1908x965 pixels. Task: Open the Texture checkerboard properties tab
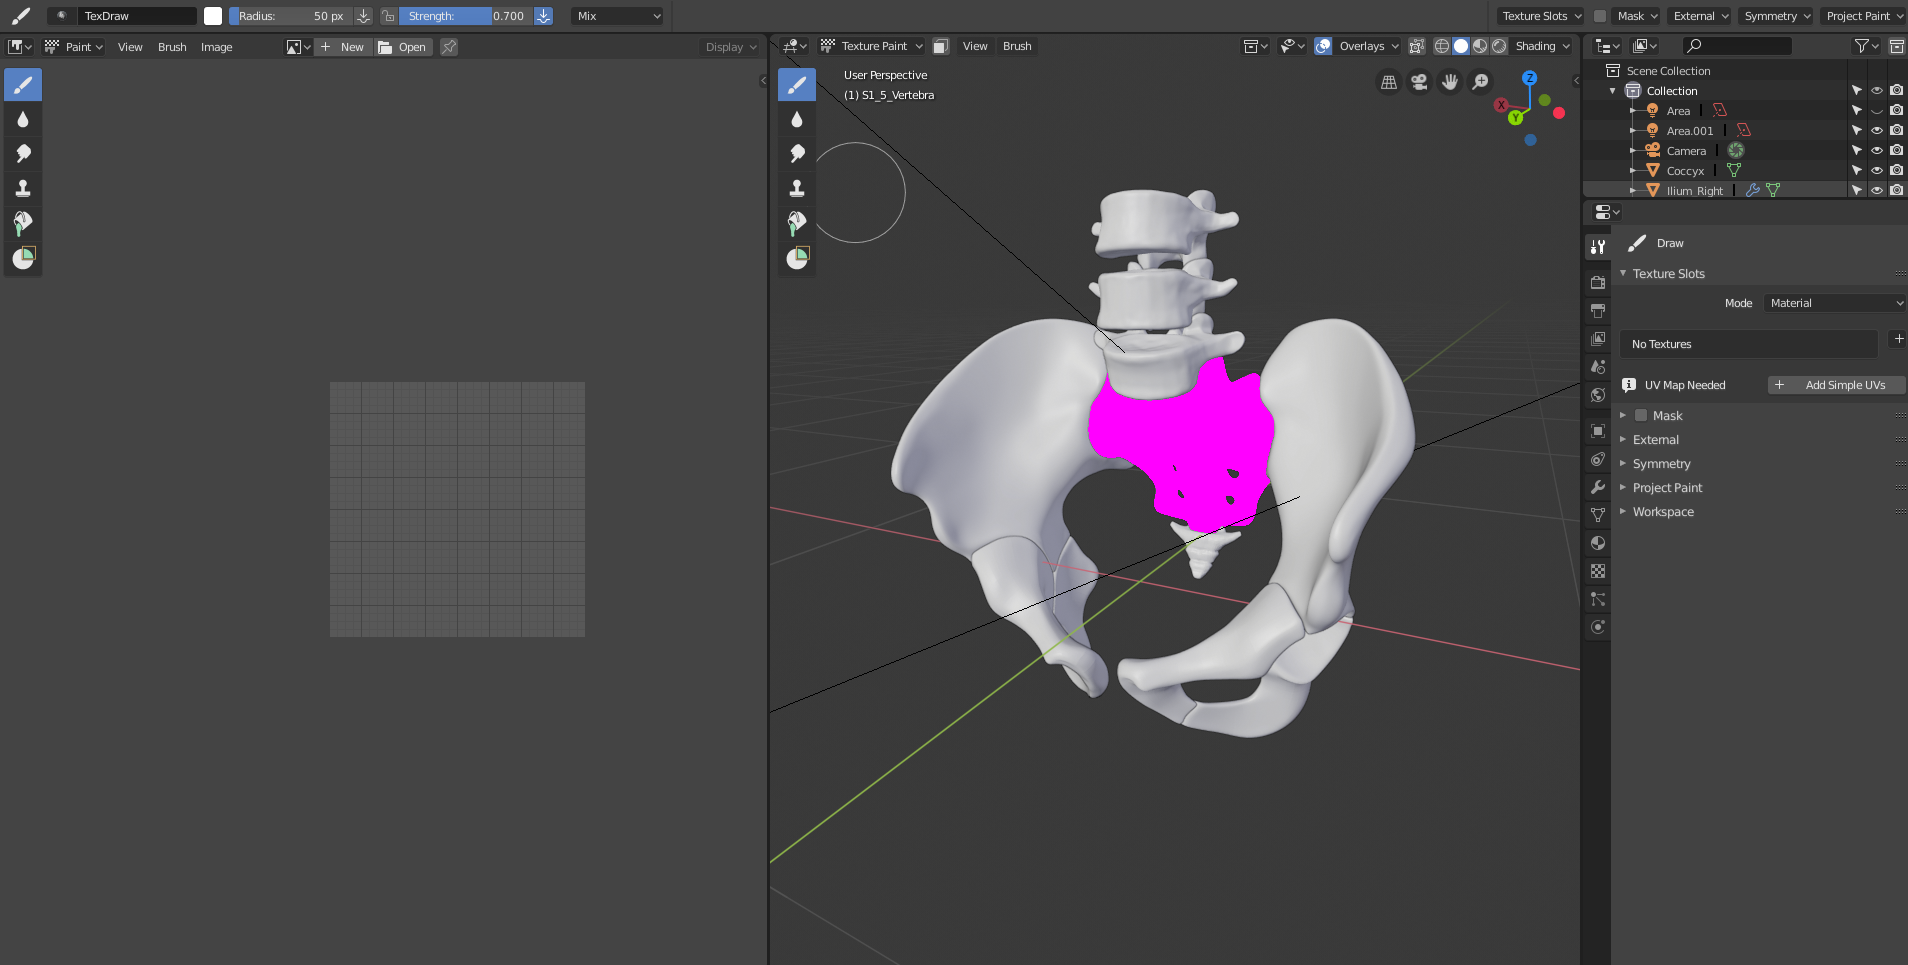tap(1598, 571)
